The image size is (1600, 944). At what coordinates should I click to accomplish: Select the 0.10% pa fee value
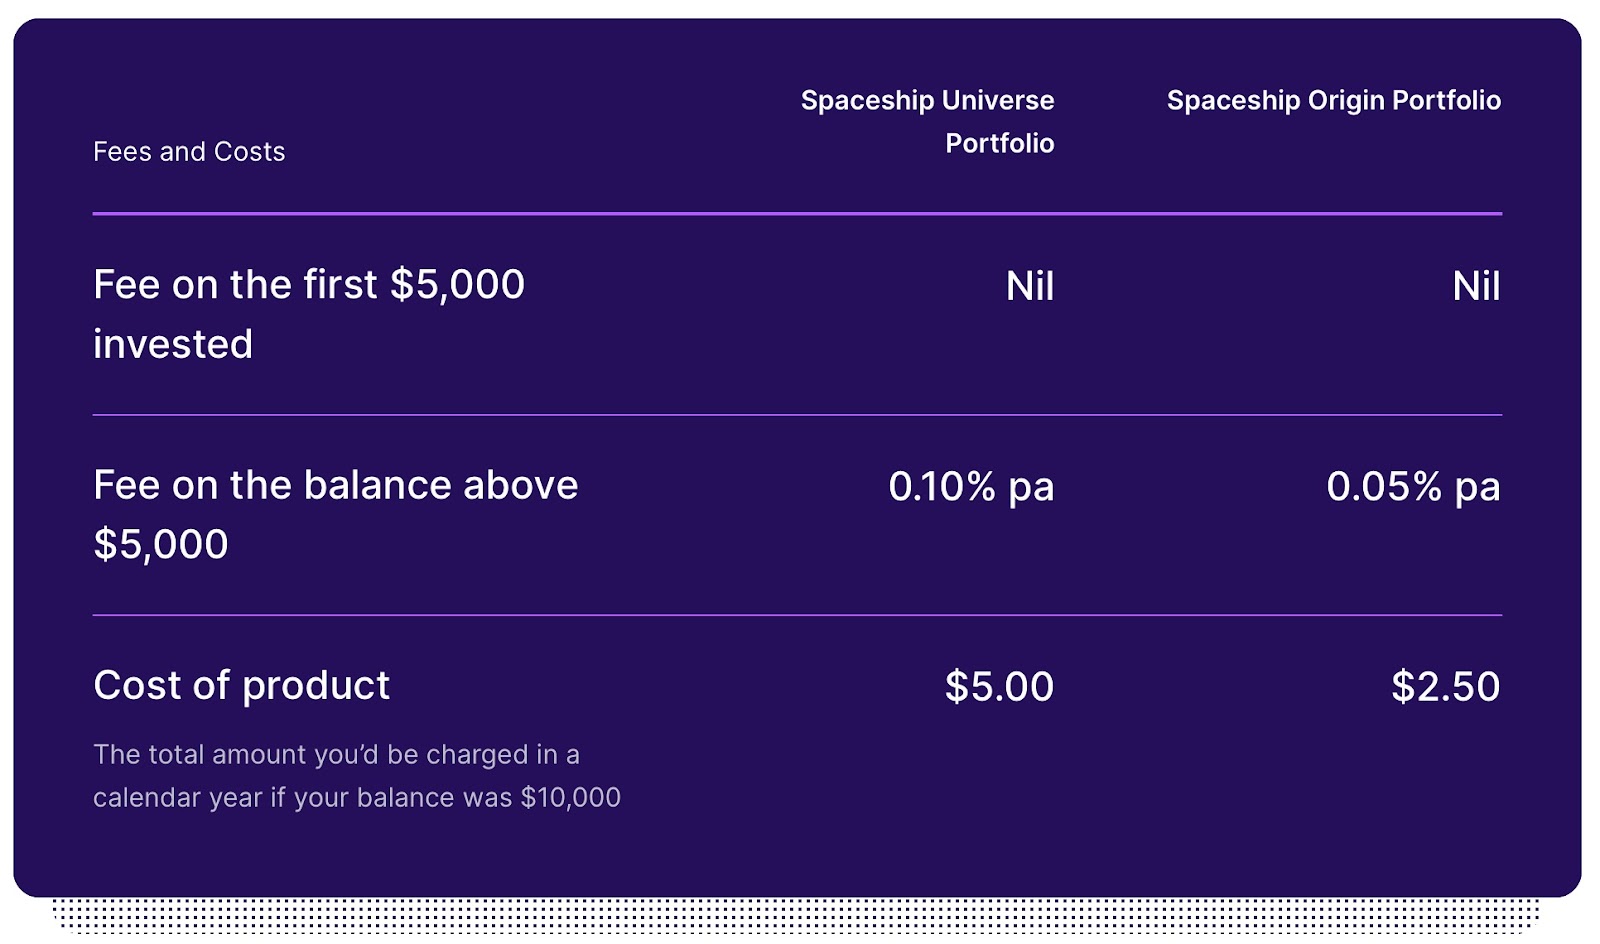click(x=970, y=487)
